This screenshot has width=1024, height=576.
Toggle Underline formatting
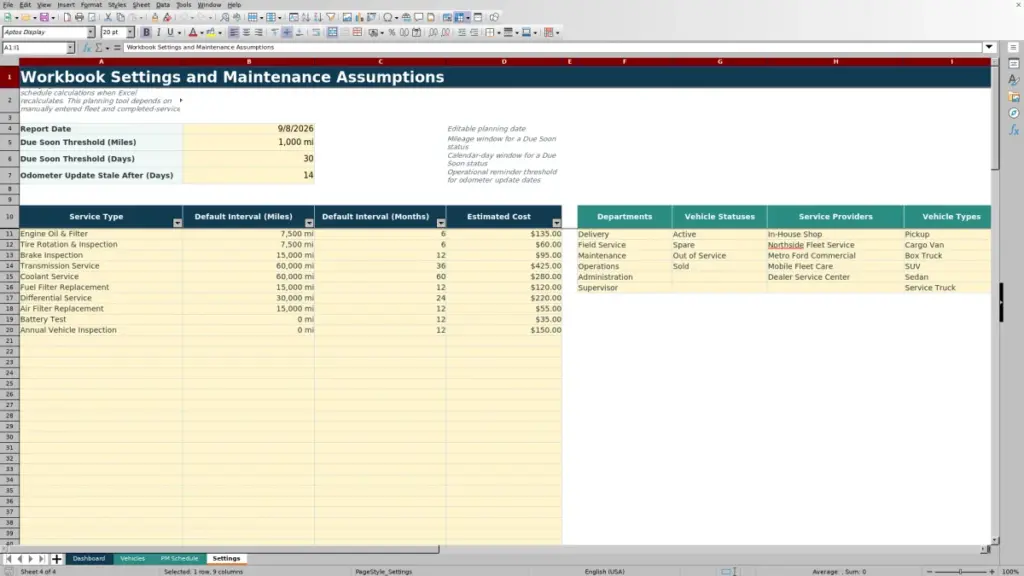coord(170,33)
